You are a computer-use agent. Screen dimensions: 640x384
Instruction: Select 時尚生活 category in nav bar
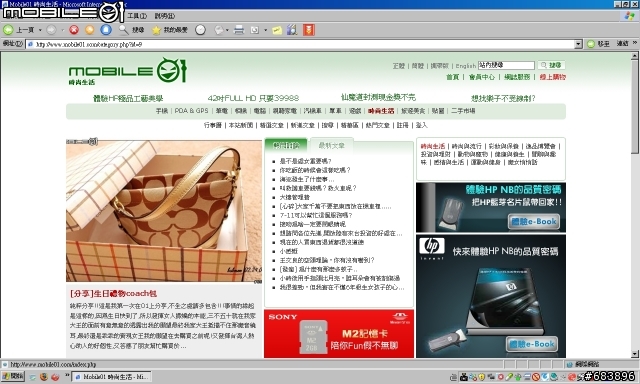(381, 111)
